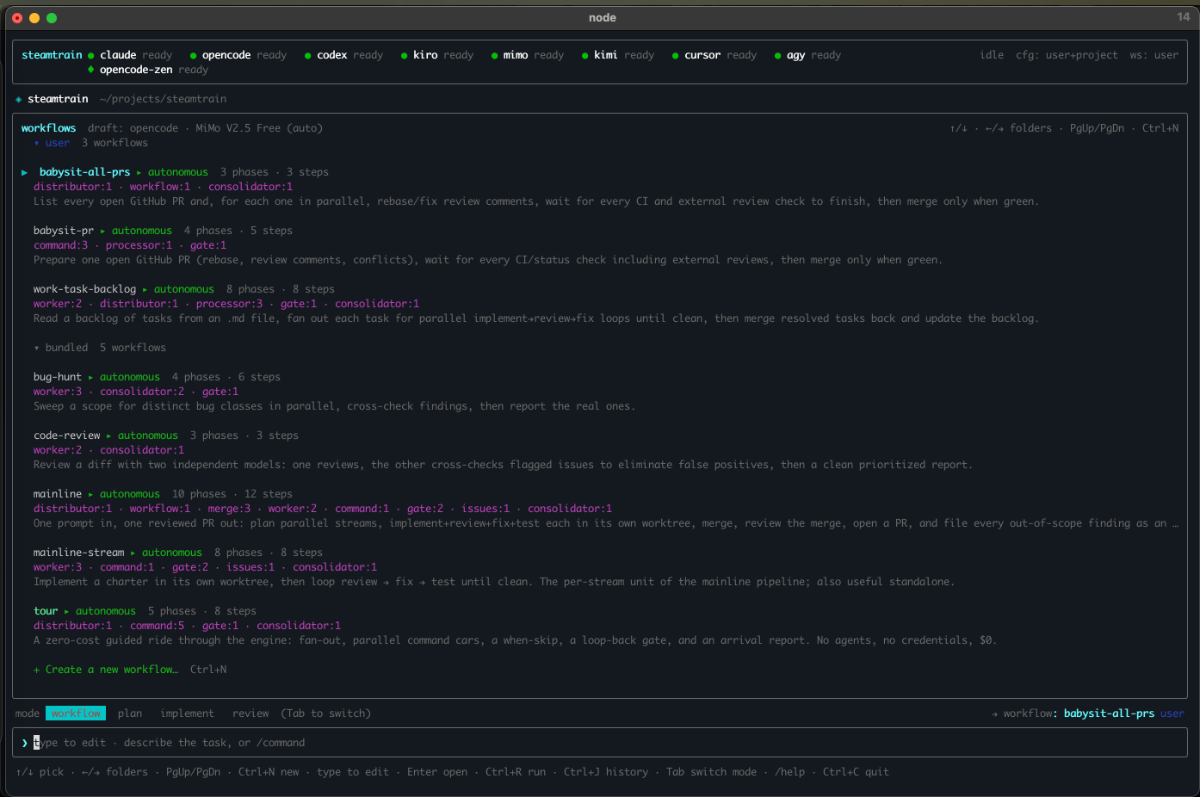Select the mainline-stream workflow
Image resolution: width=1200 pixels, height=797 pixels.
point(79,552)
